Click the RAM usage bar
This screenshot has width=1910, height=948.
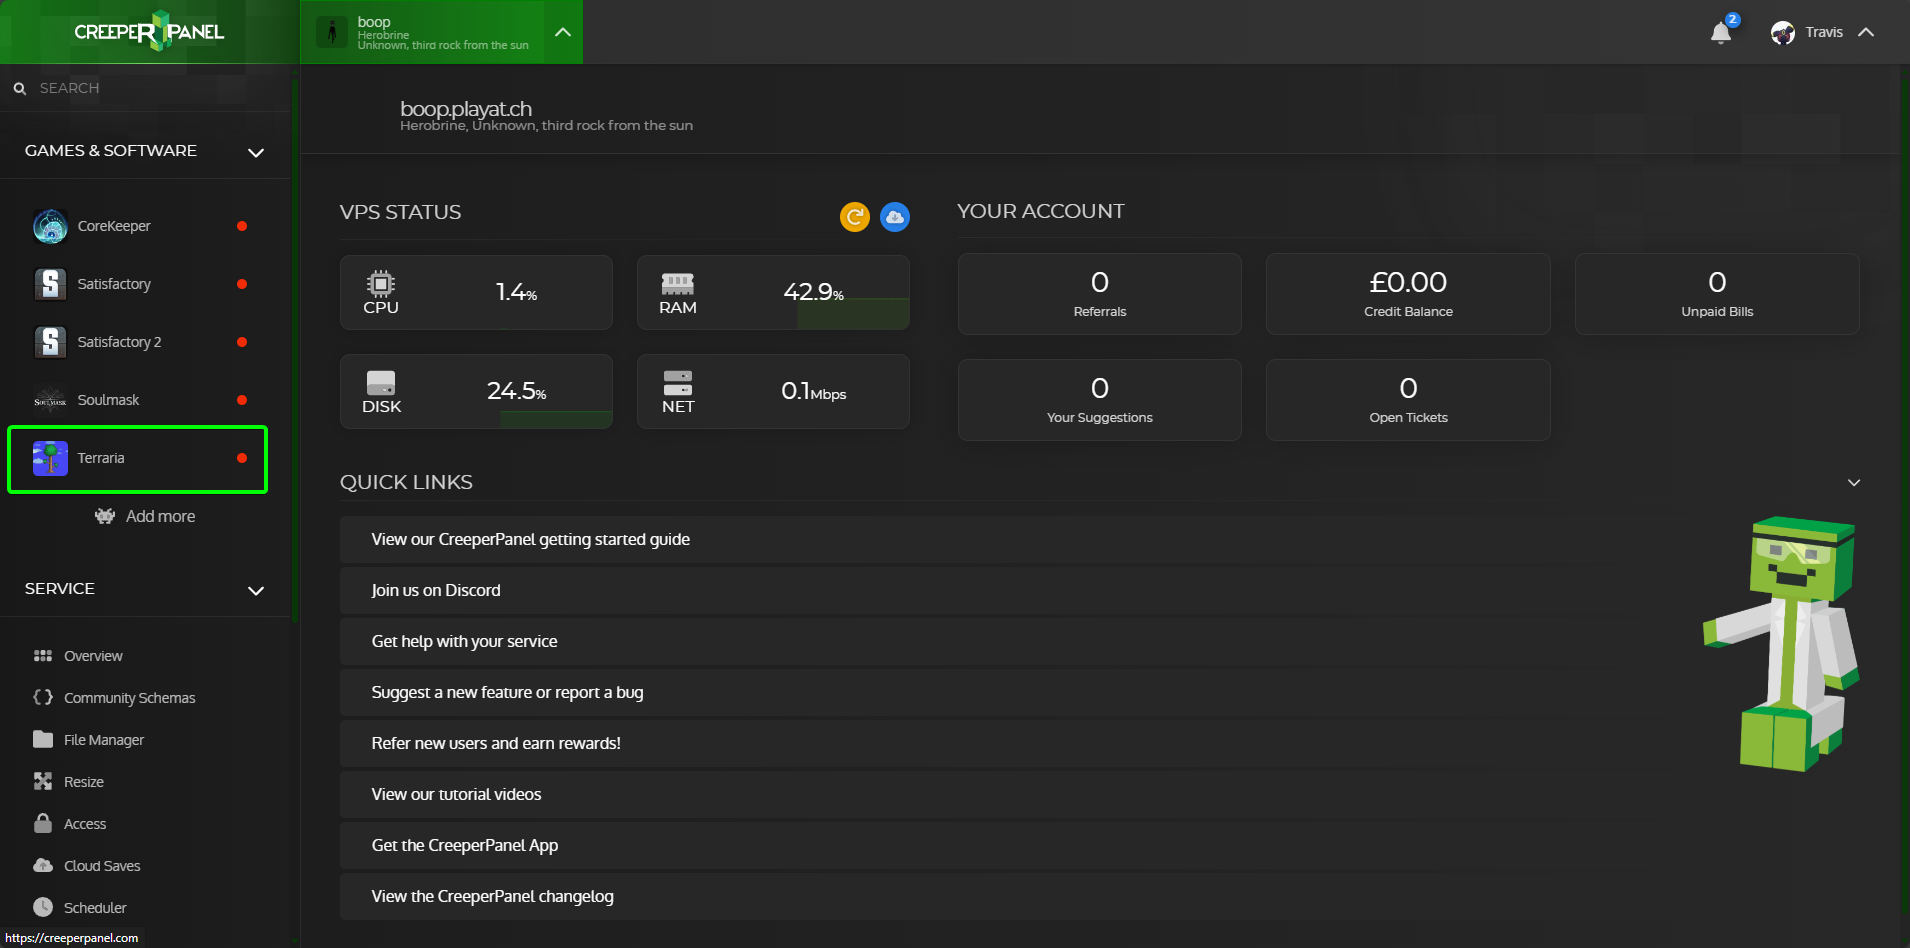pos(853,313)
